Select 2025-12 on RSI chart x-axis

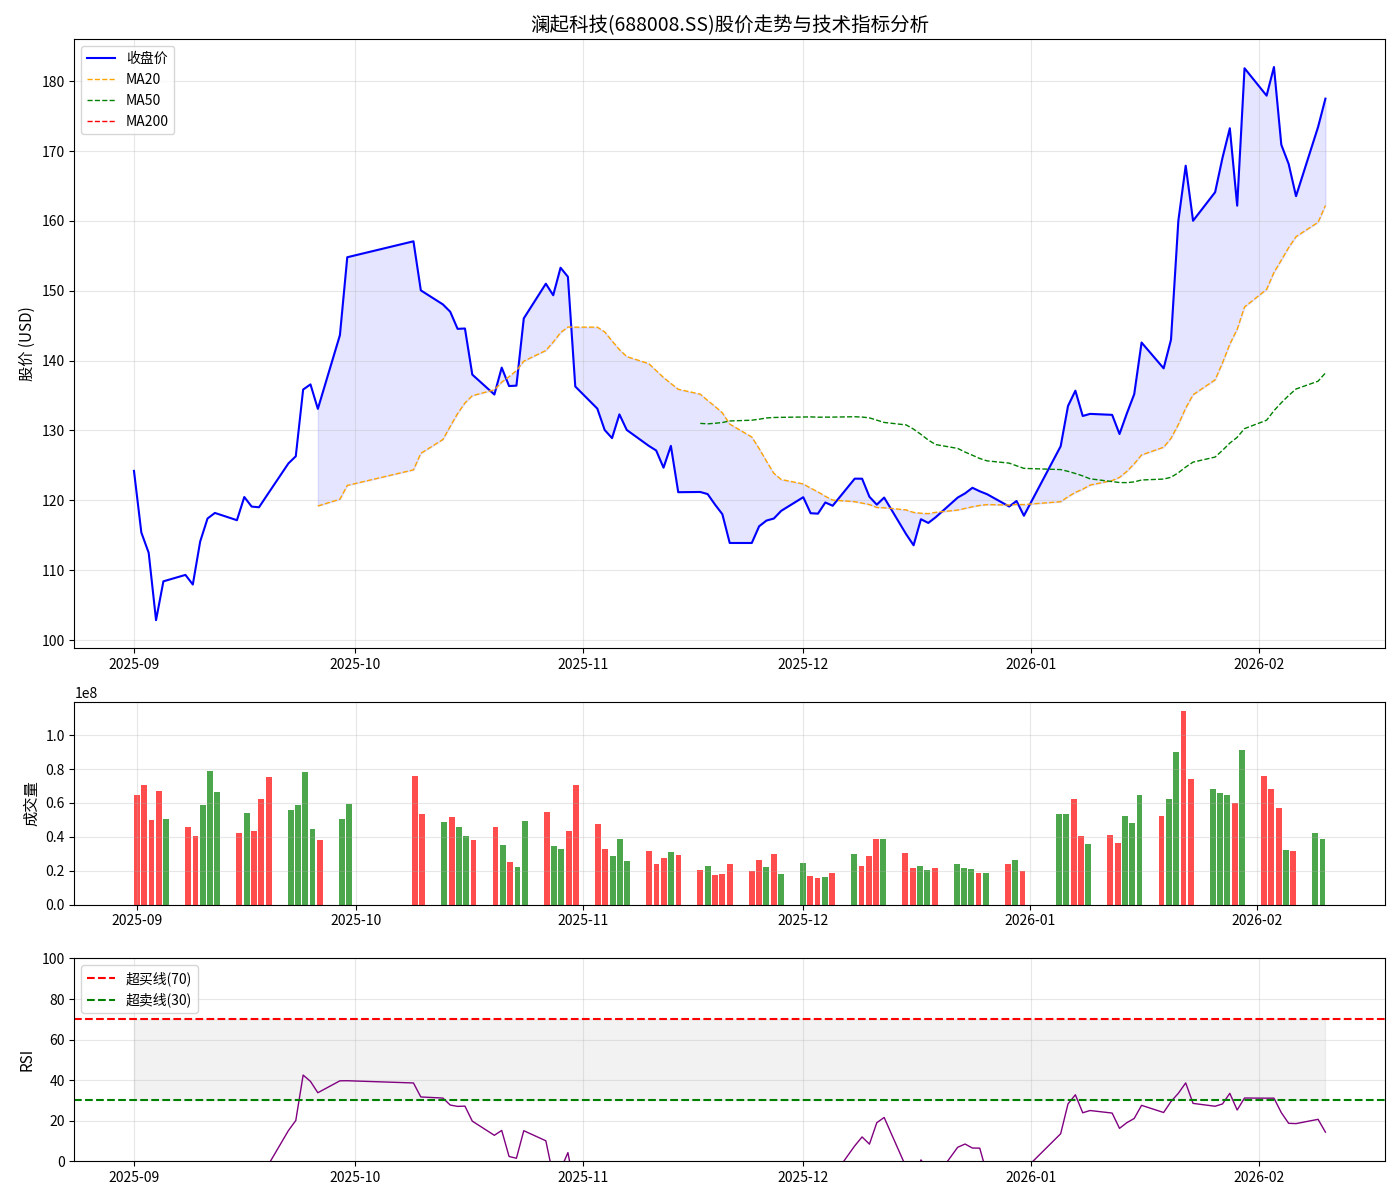[803, 1177]
